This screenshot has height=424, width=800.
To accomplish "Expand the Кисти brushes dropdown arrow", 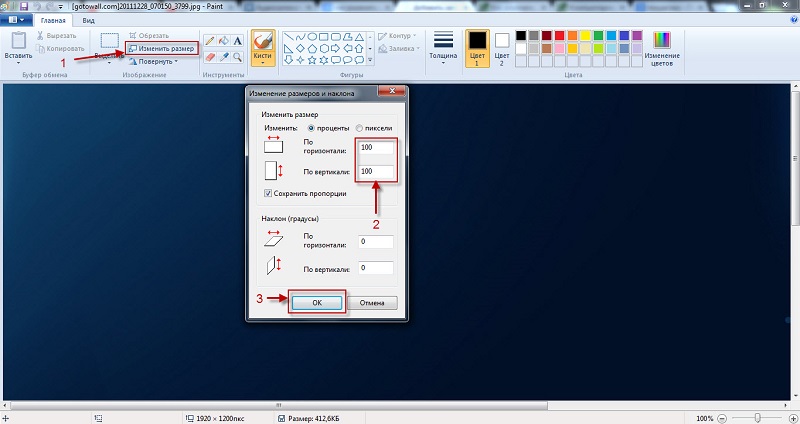I will 263,63.
